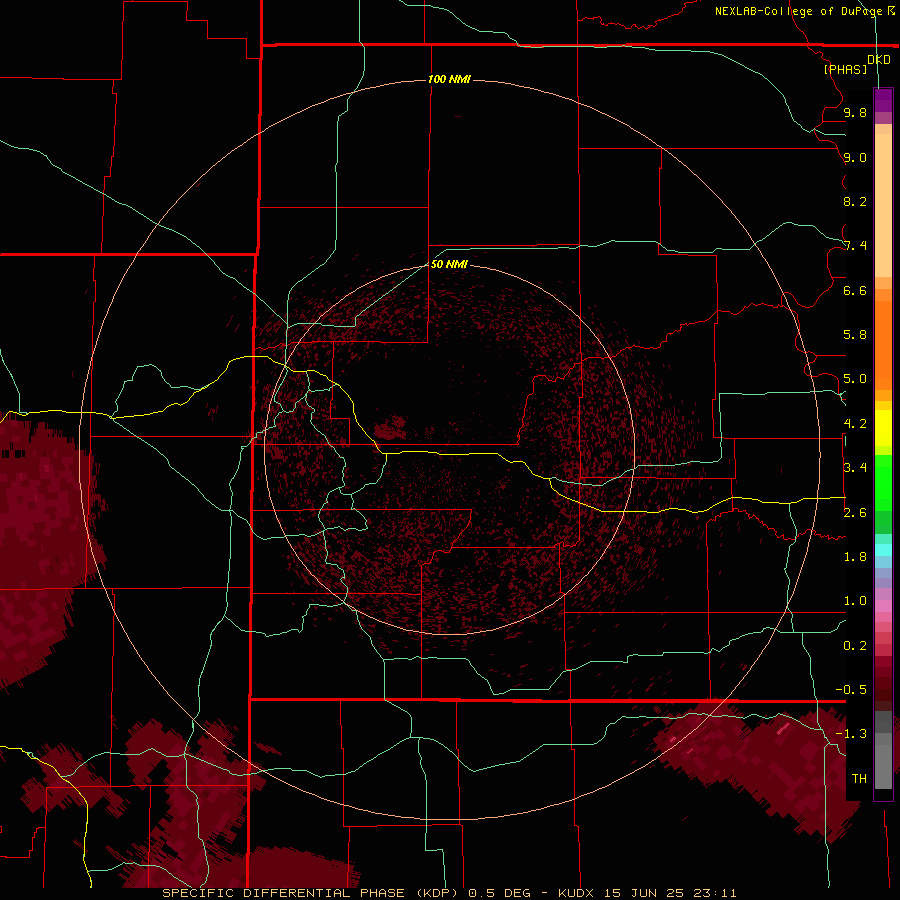Screen dimensions: 900x900
Task: Click the 9.0 scale value
Action: coord(855,157)
